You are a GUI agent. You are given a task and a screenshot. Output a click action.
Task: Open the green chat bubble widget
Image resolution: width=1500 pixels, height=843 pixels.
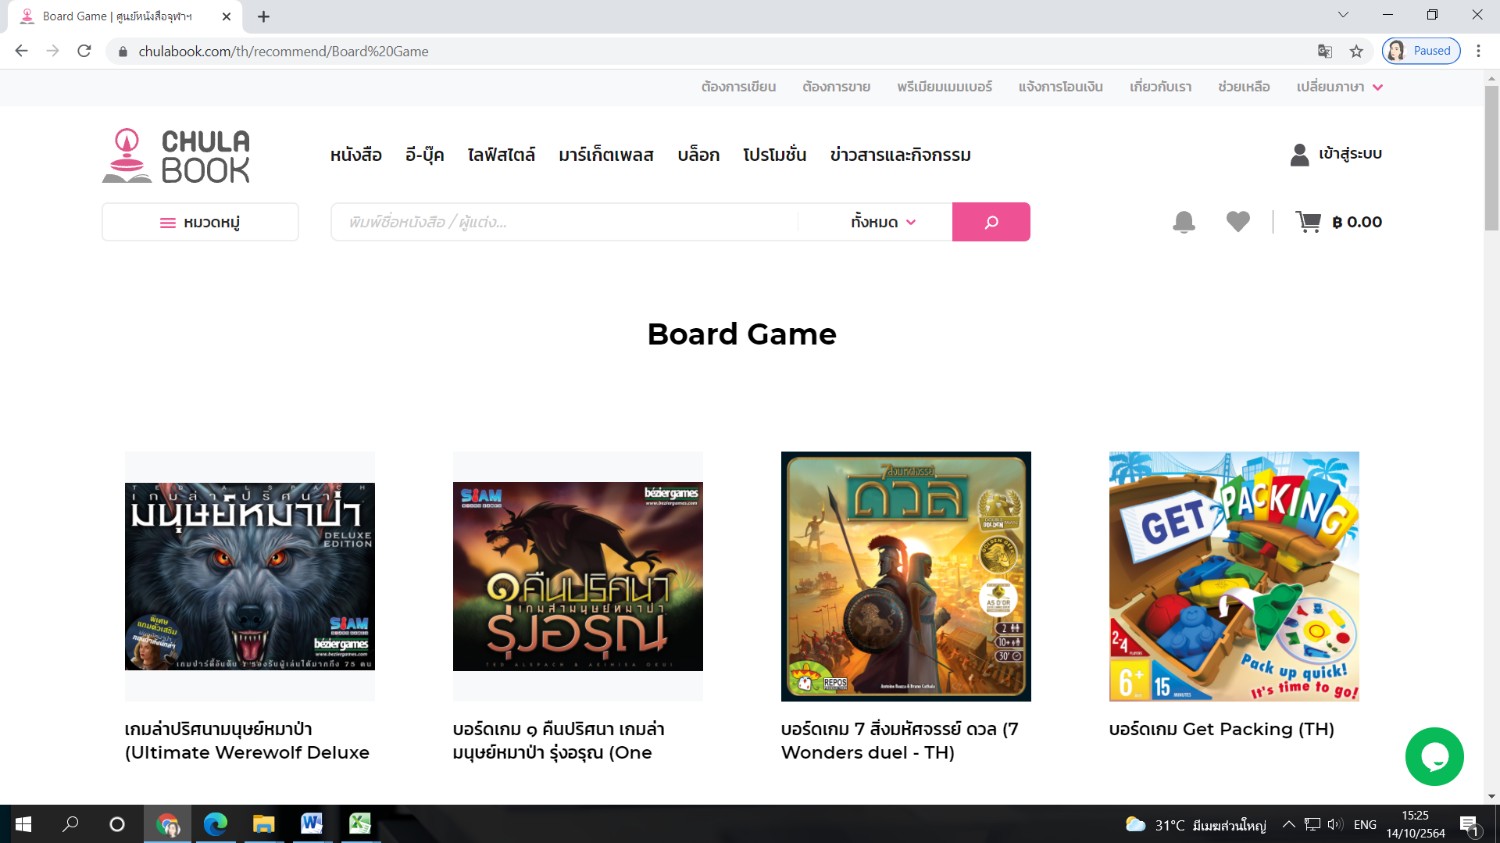click(x=1434, y=757)
